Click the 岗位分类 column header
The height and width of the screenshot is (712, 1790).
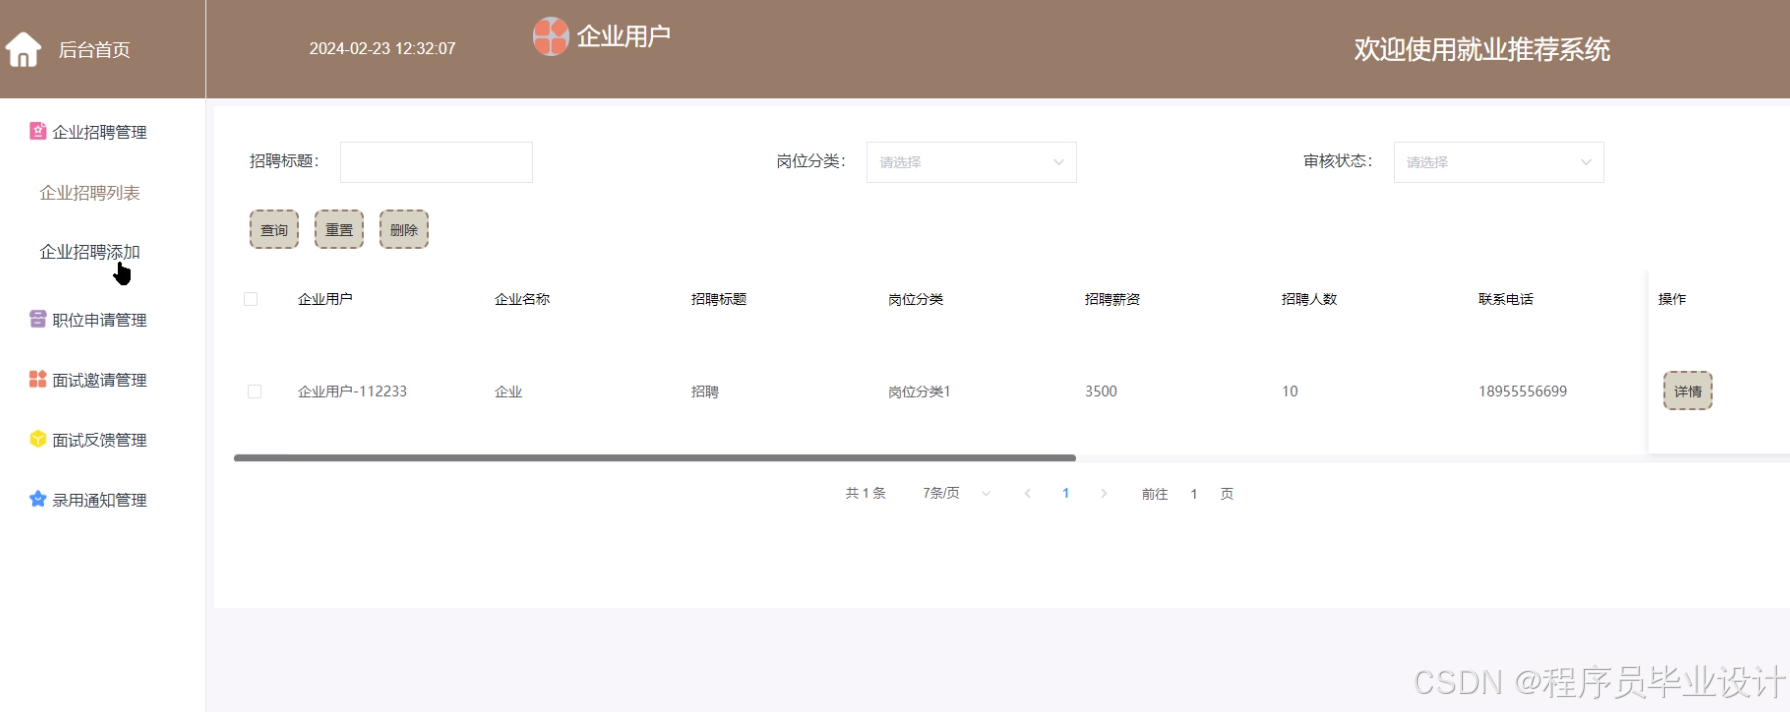point(916,299)
